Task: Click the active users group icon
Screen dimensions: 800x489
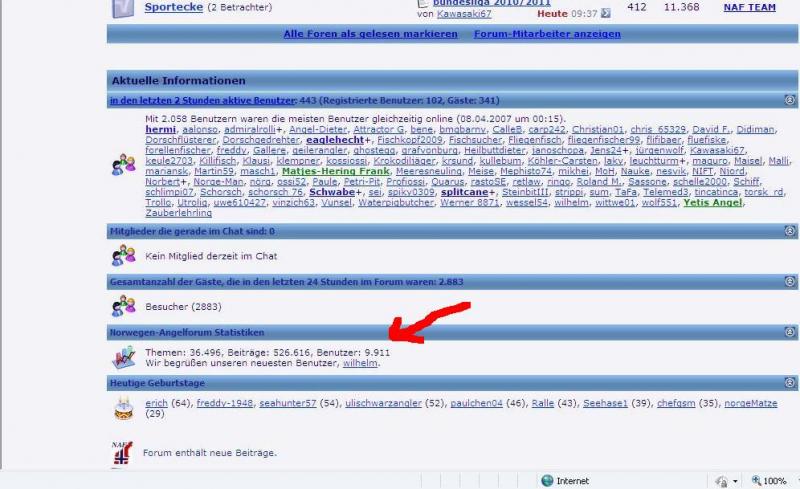Action: pyautogui.click(x=123, y=165)
